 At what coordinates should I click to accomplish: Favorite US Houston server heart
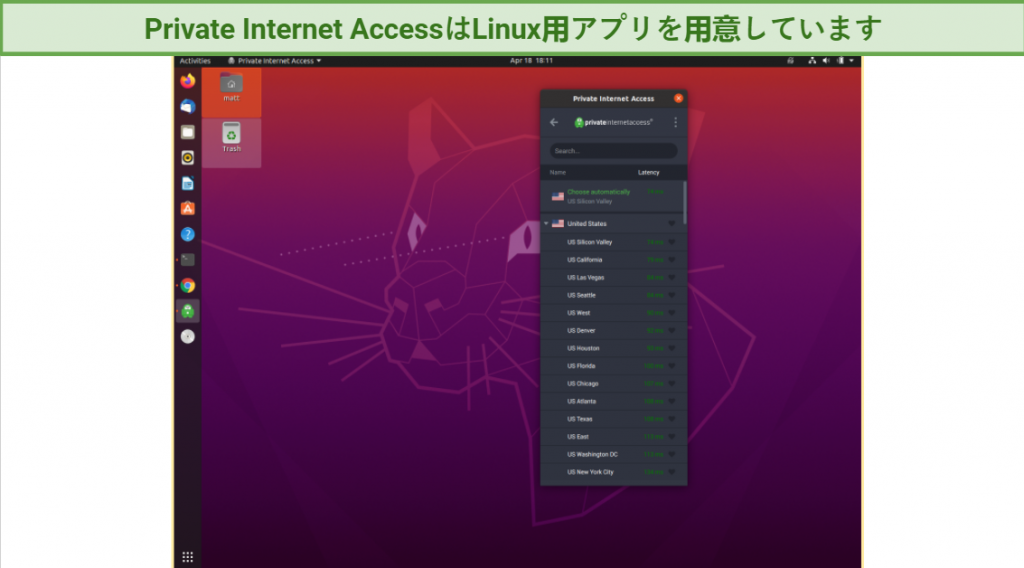tap(671, 348)
